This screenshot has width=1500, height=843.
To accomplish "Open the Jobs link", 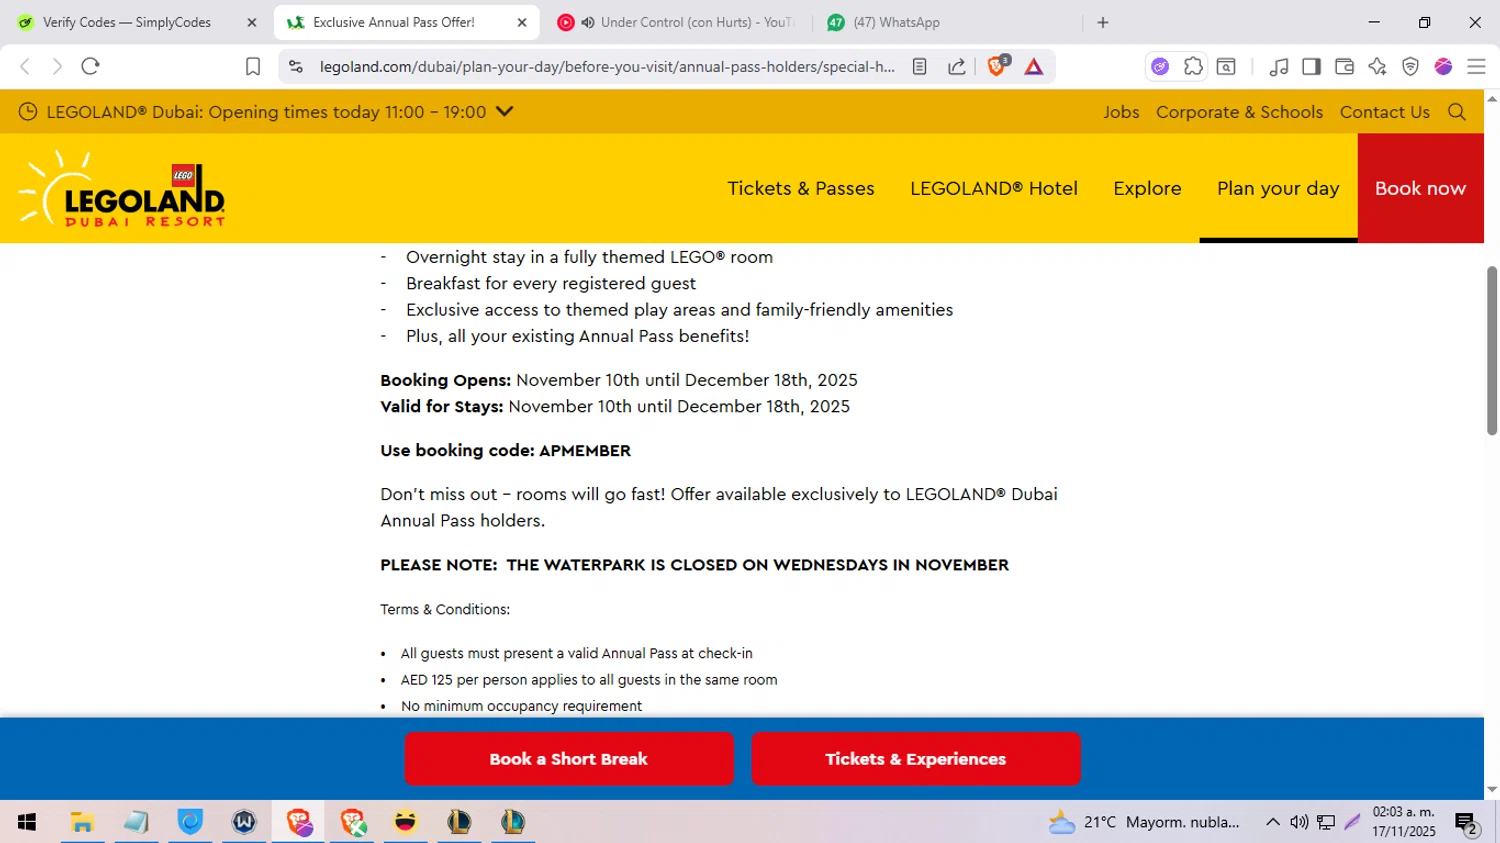I will (1121, 112).
